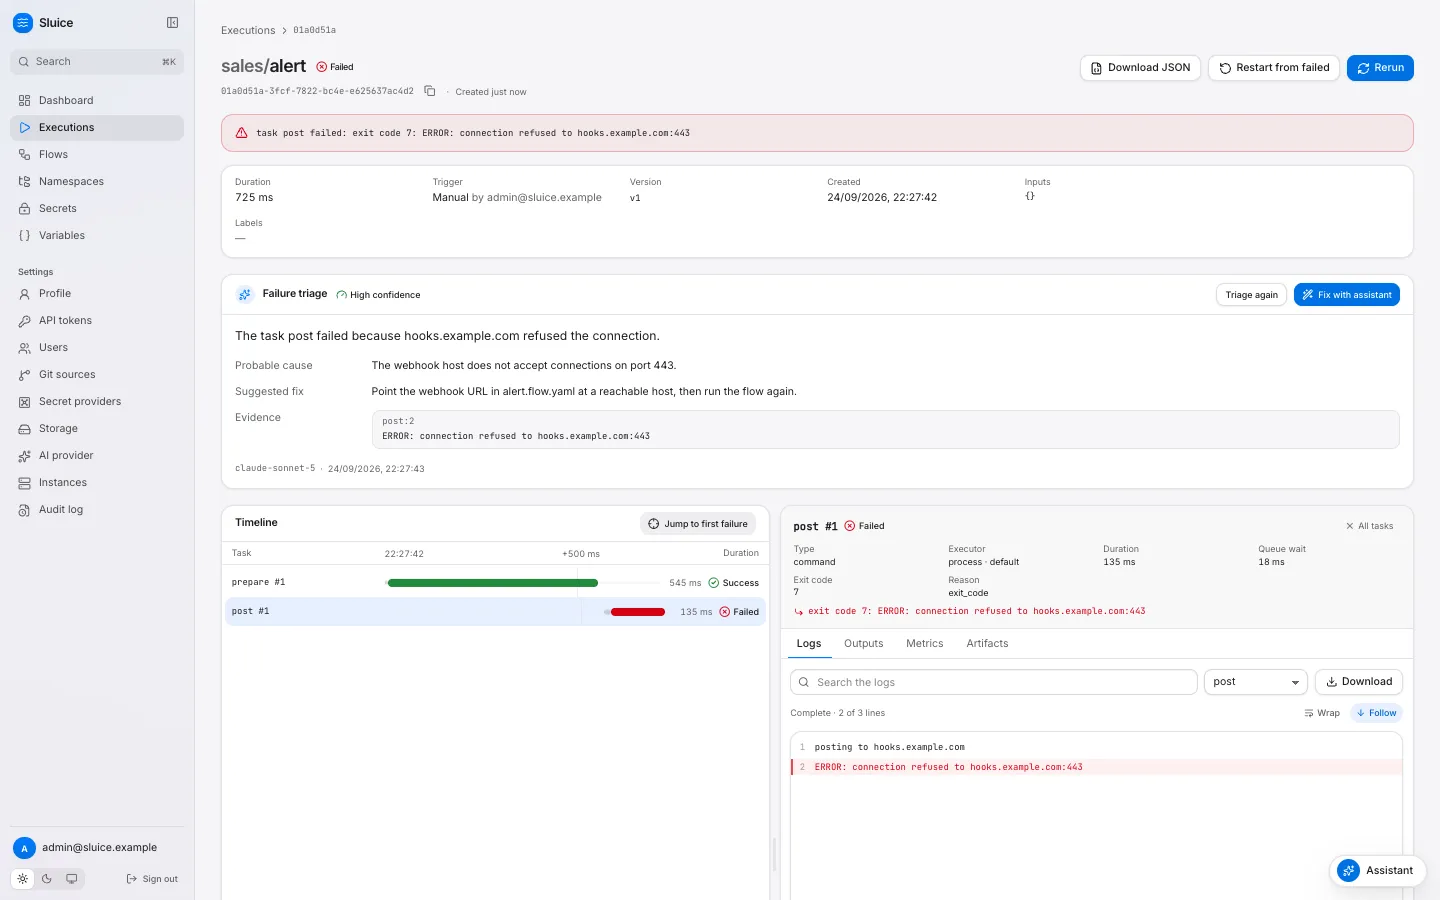1440x900 pixels.
Task: Switch to the Metrics tab
Action: coord(925,643)
